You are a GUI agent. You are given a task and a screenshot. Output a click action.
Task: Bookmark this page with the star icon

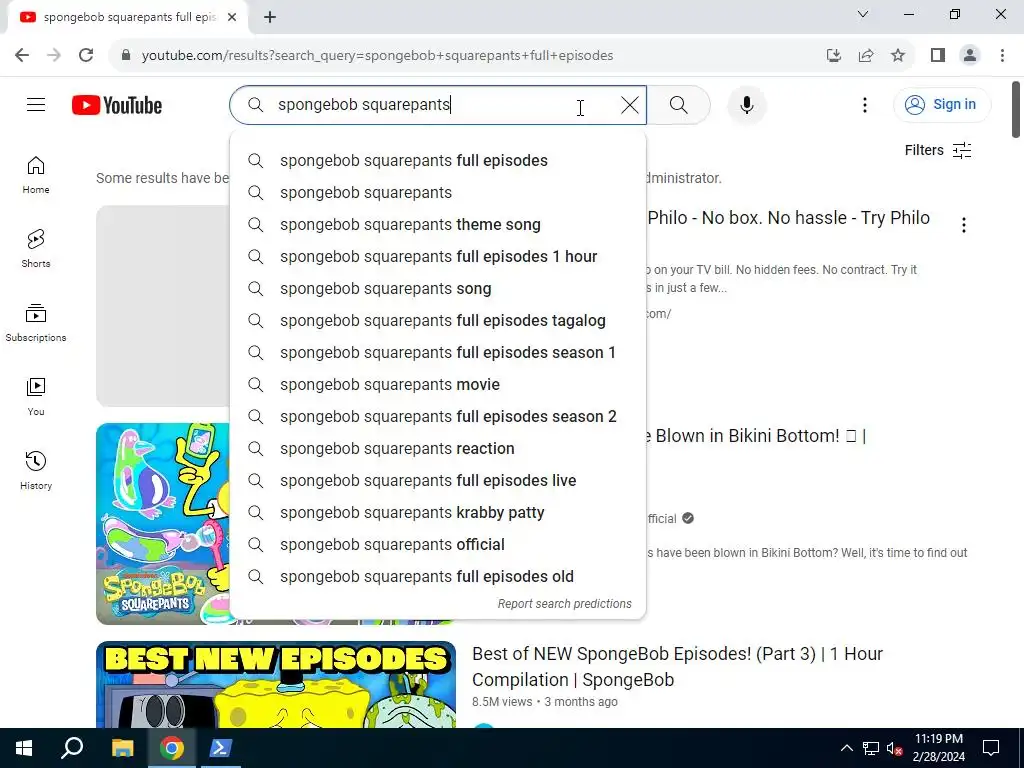(x=898, y=56)
